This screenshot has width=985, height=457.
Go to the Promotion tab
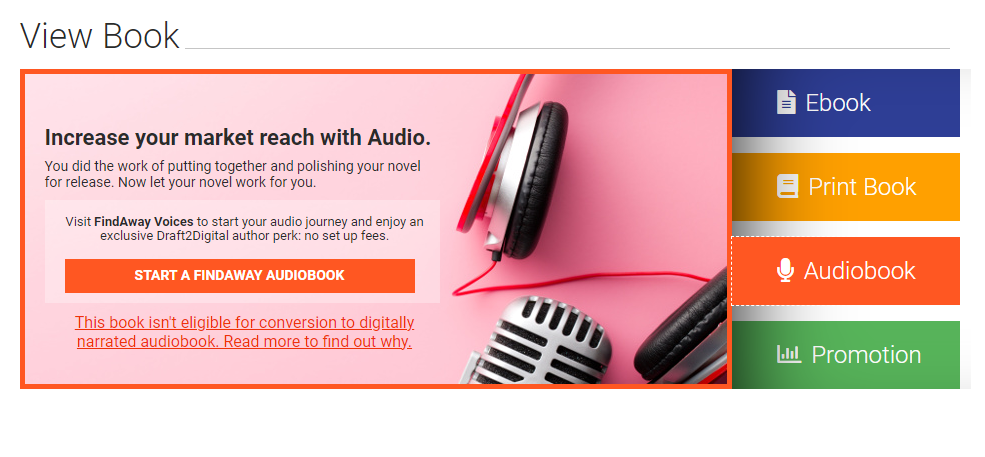(x=846, y=355)
